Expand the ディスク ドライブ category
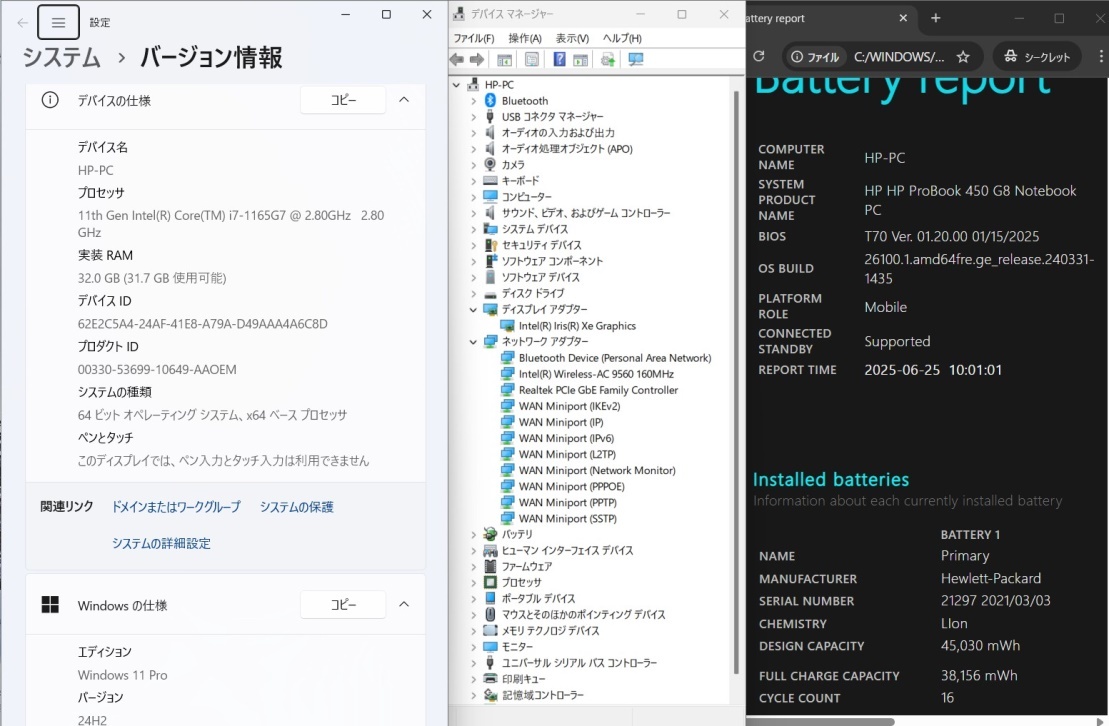The image size is (1109, 726). pos(473,294)
